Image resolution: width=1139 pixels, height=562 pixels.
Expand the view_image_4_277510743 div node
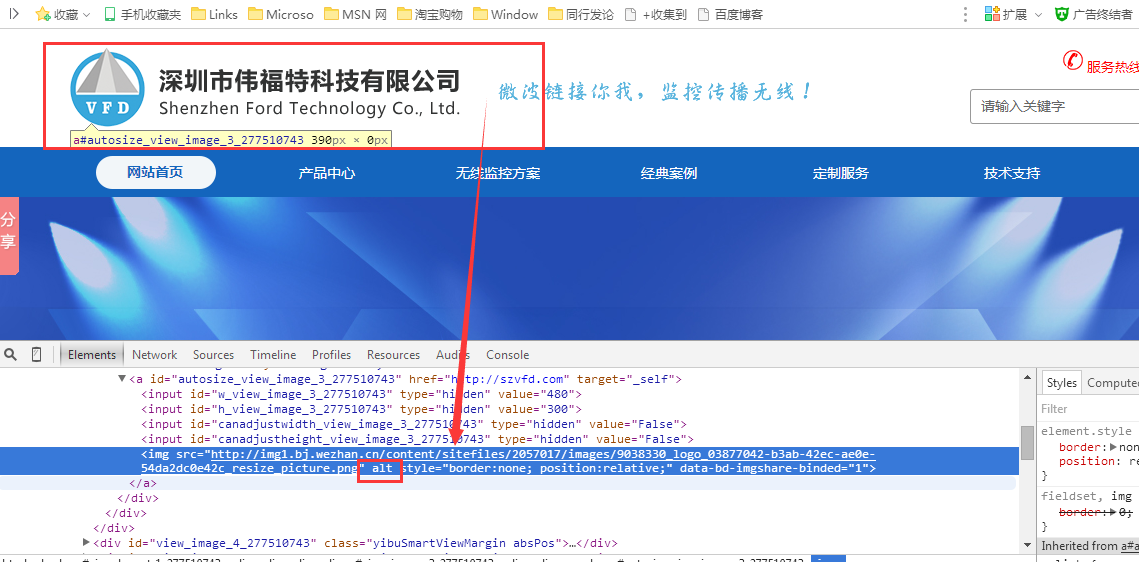click(x=86, y=542)
